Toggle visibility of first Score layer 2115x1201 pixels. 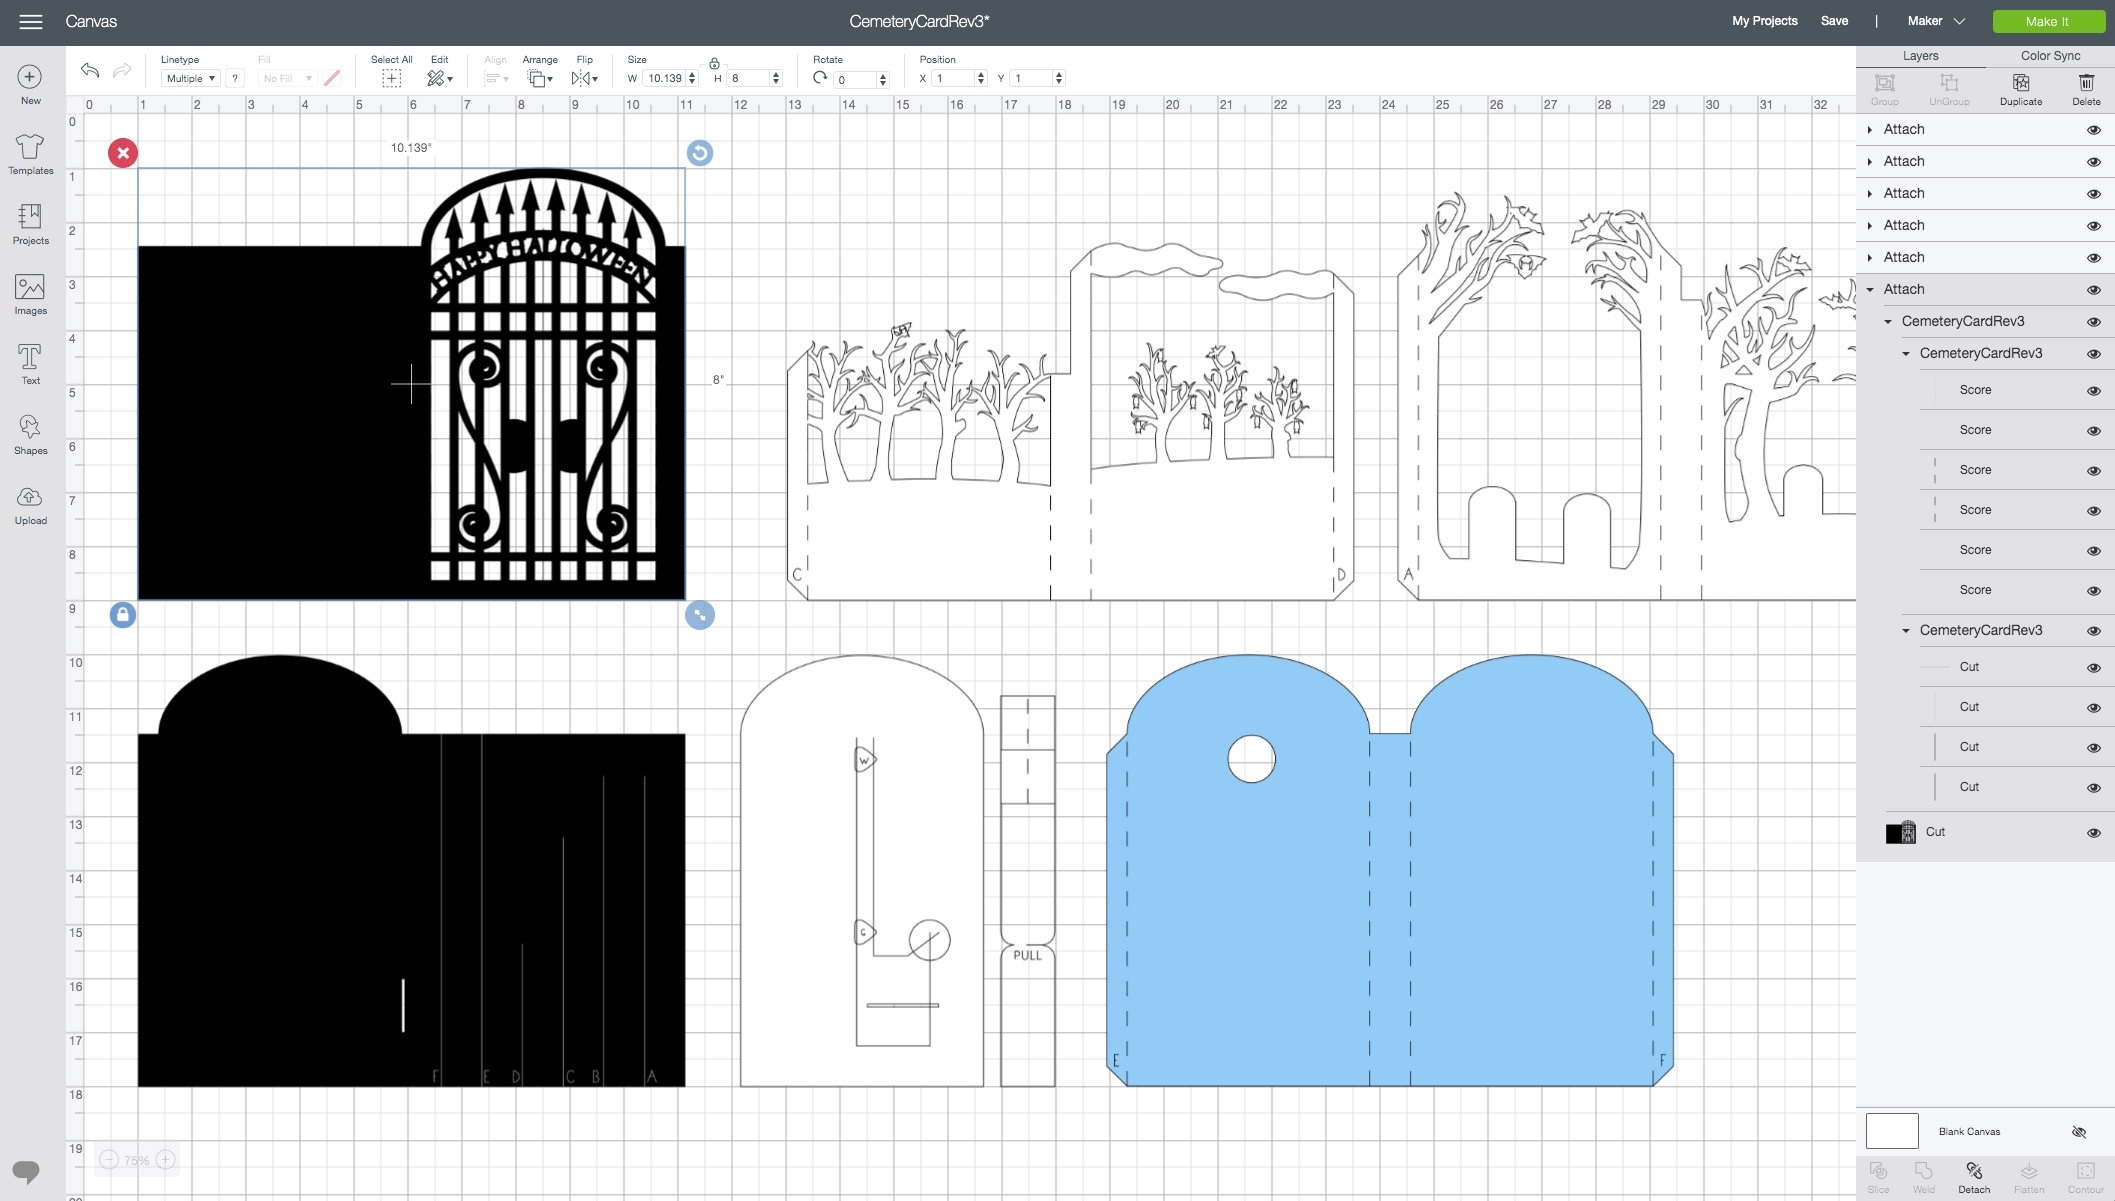coord(2093,391)
